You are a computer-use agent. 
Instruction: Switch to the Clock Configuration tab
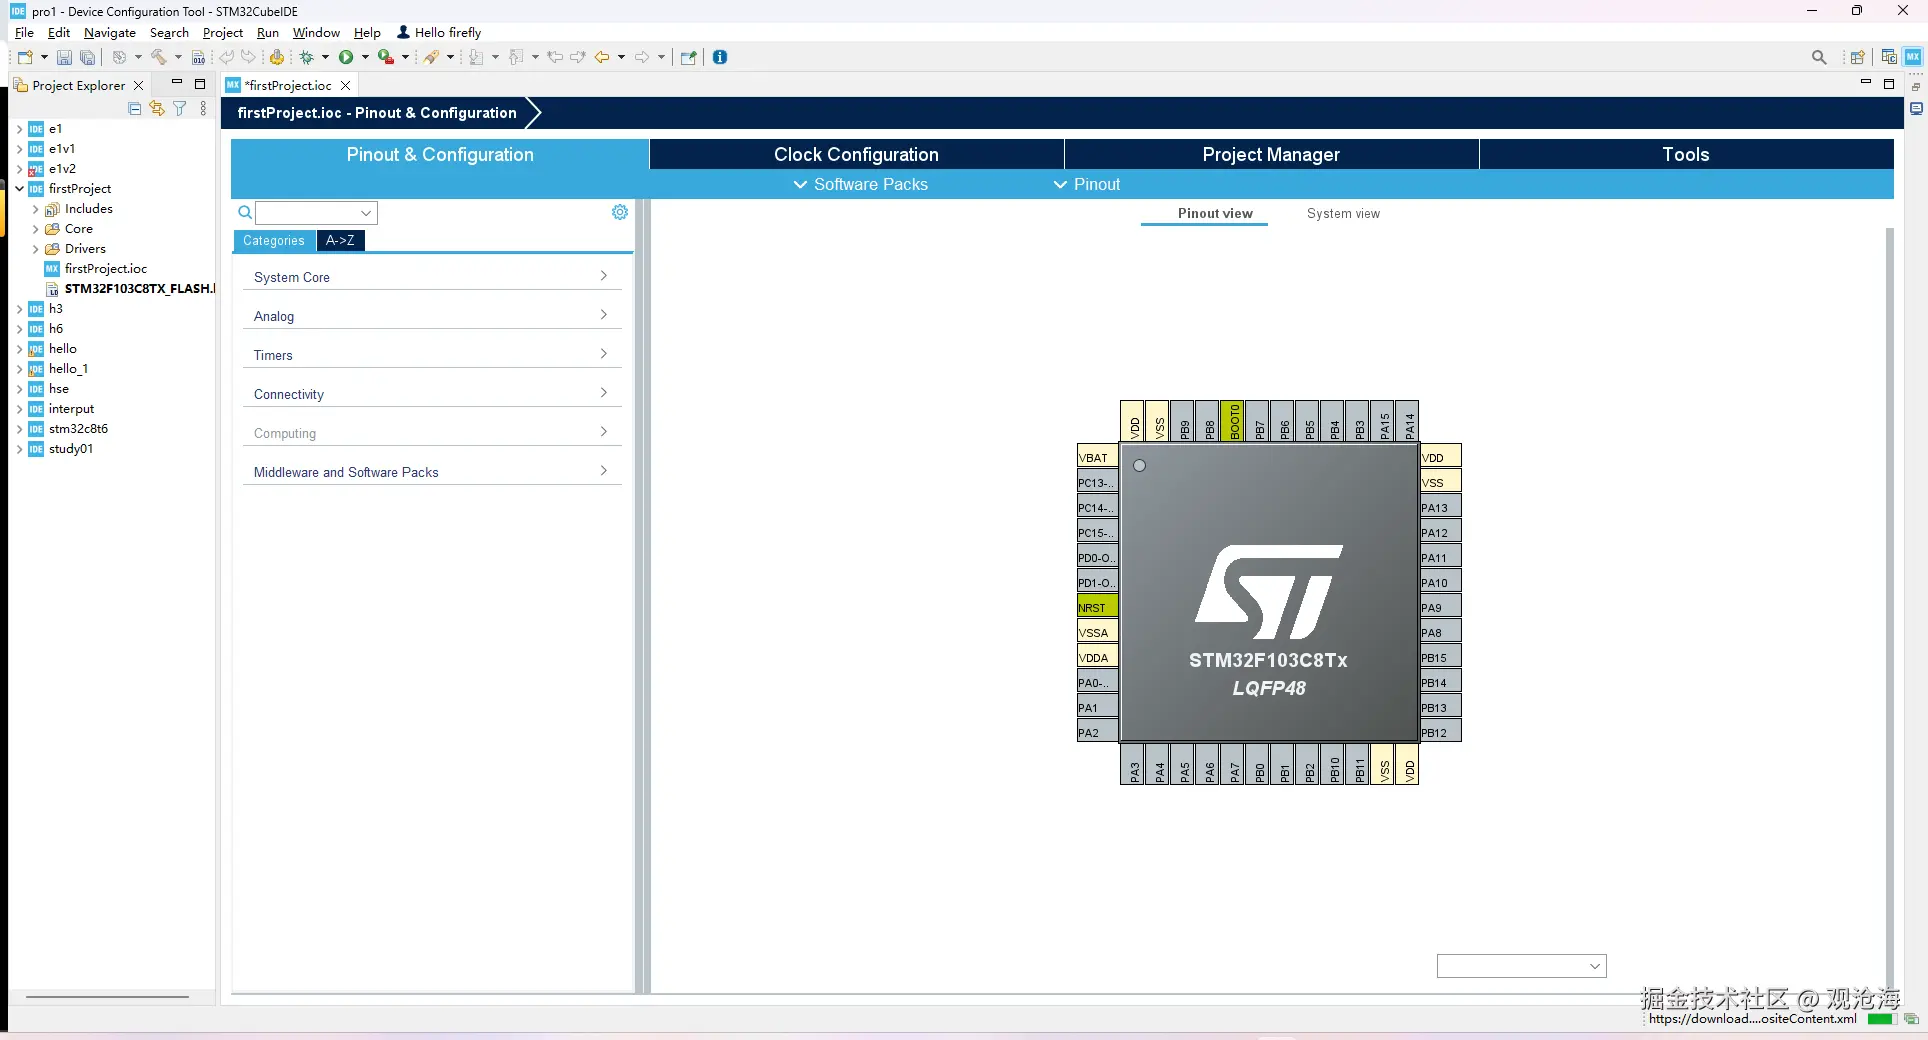pyautogui.click(x=856, y=154)
